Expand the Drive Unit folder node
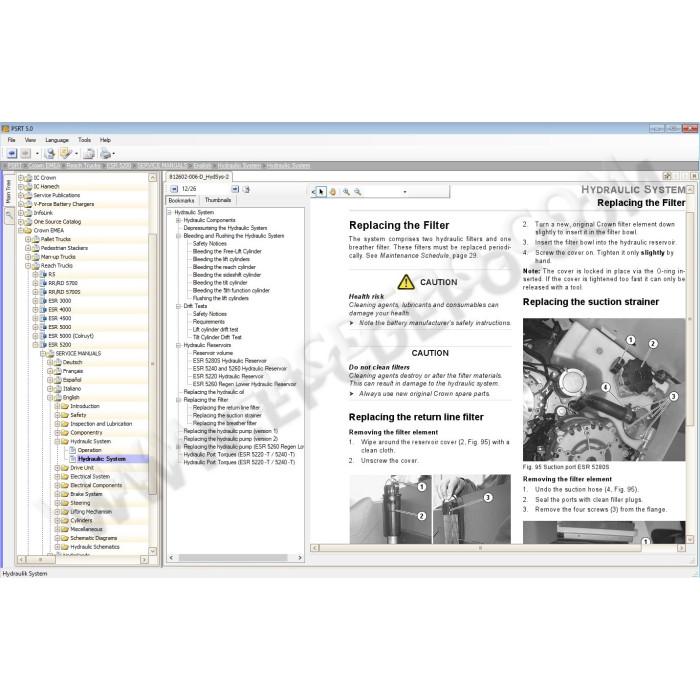This screenshot has height=700, width=700. [57, 468]
